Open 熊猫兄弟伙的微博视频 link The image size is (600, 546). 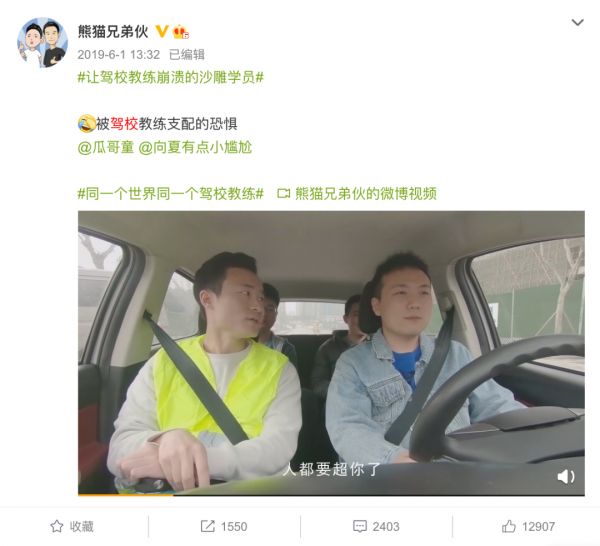coord(366,194)
